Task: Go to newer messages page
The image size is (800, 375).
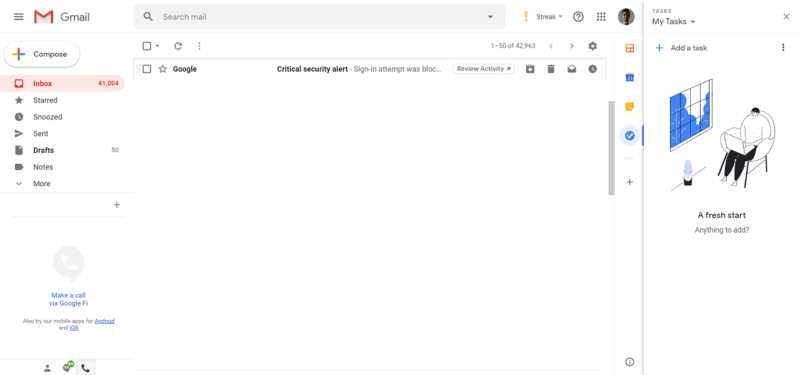Action: (x=551, y=46)
